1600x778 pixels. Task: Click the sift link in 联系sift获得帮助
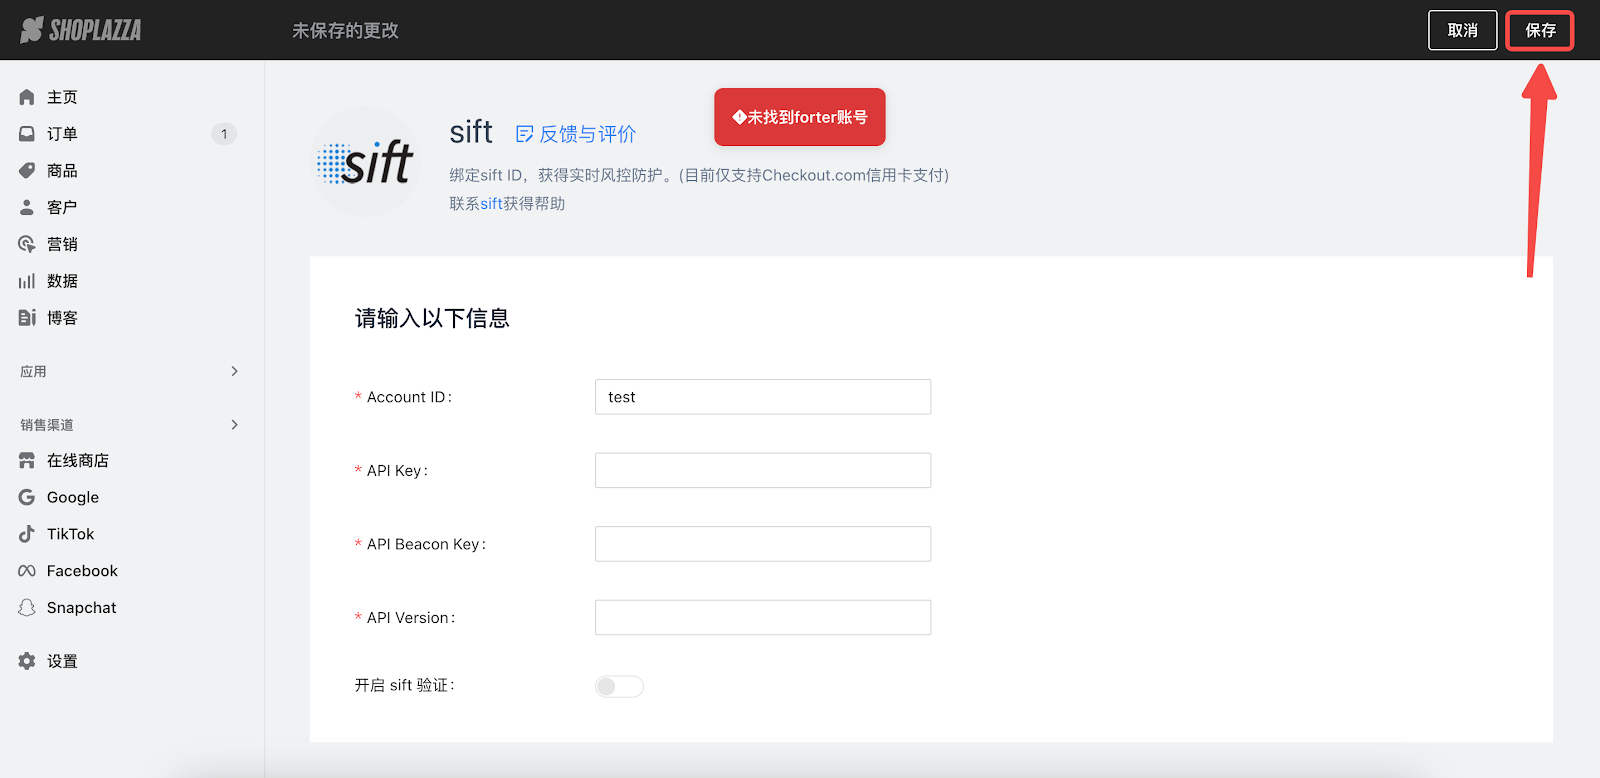(x=491, y=203)
